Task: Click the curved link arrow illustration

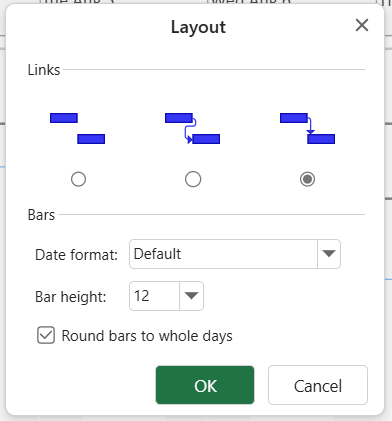Action: click(x=193, y=128)
